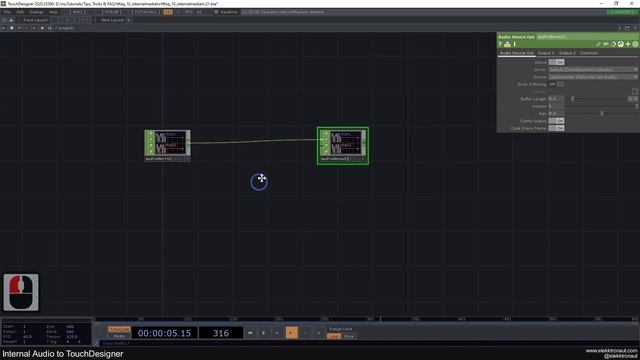Toggle the Cook Every Frame switch

(556, 128)
